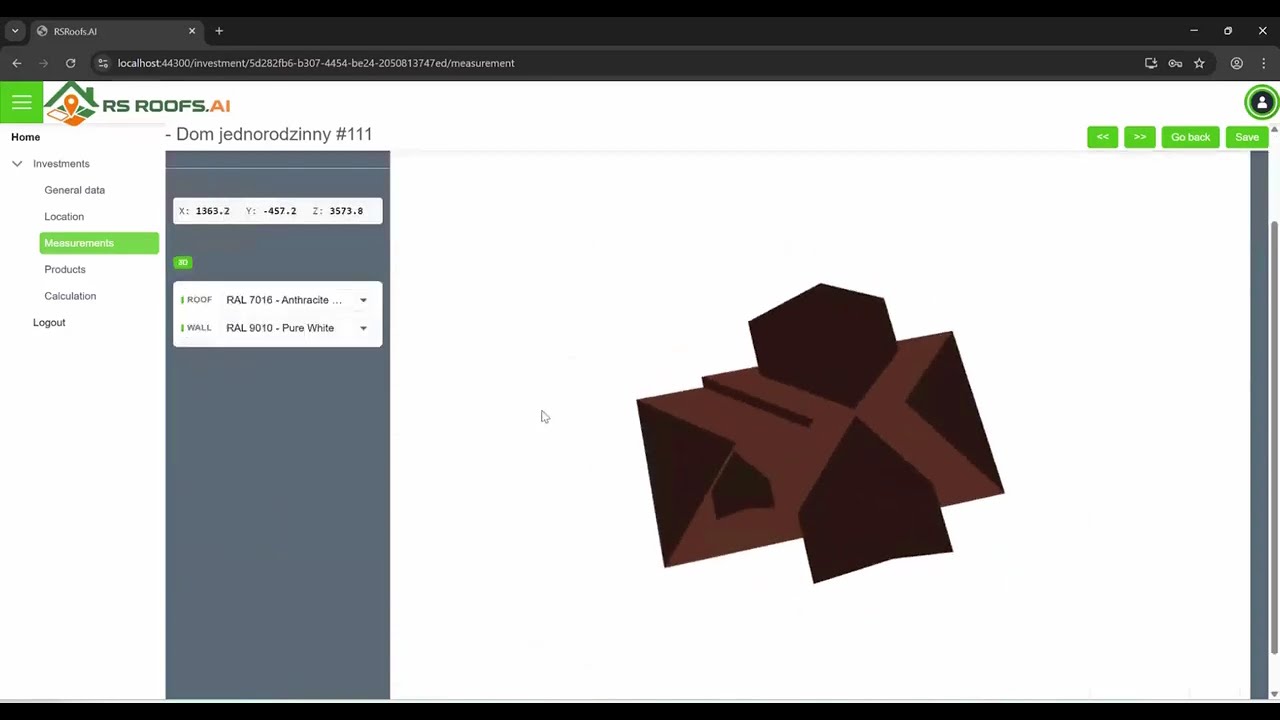
Task: Click Logout in sidebar
Action: [x=49, y=322]
